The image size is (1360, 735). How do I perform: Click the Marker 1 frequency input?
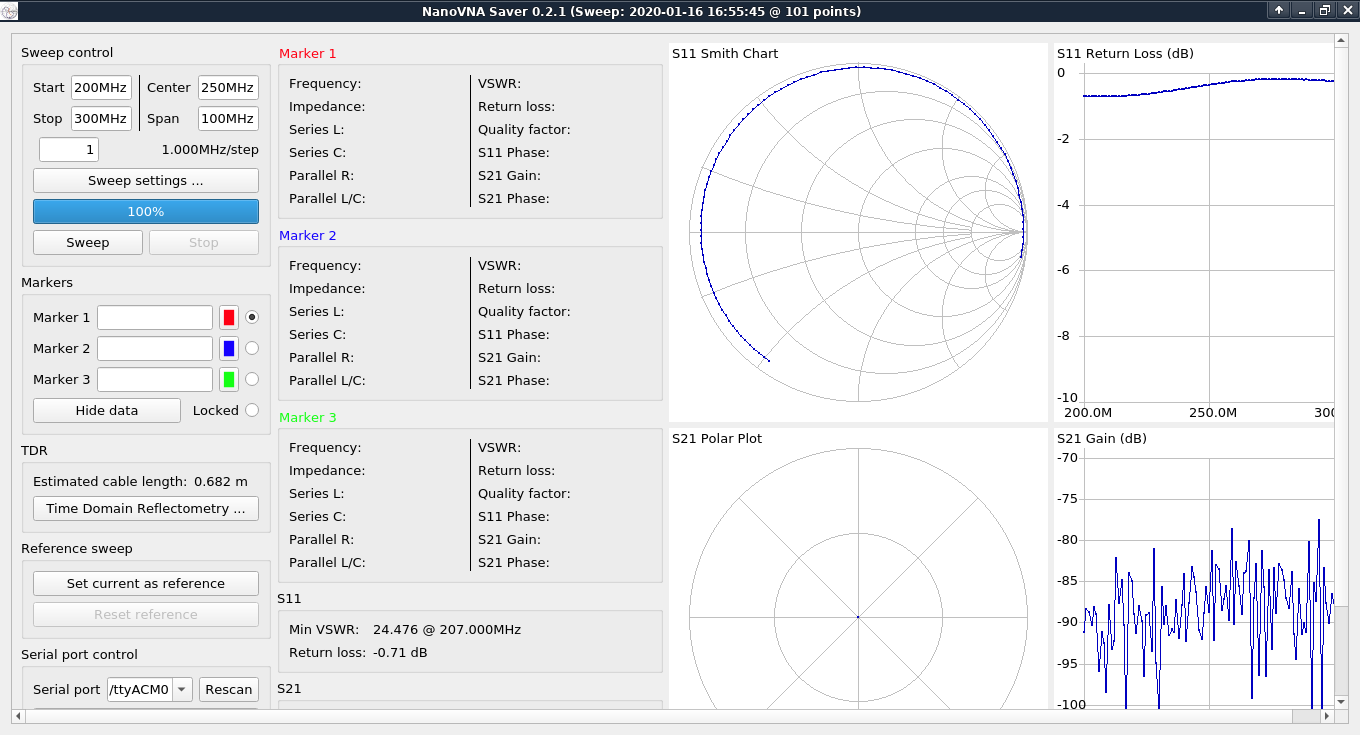click(x=155, y=318)
